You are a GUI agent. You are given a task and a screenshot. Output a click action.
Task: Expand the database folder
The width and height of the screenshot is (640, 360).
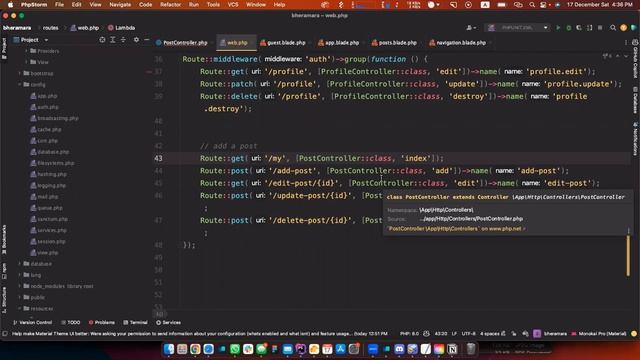20,264
